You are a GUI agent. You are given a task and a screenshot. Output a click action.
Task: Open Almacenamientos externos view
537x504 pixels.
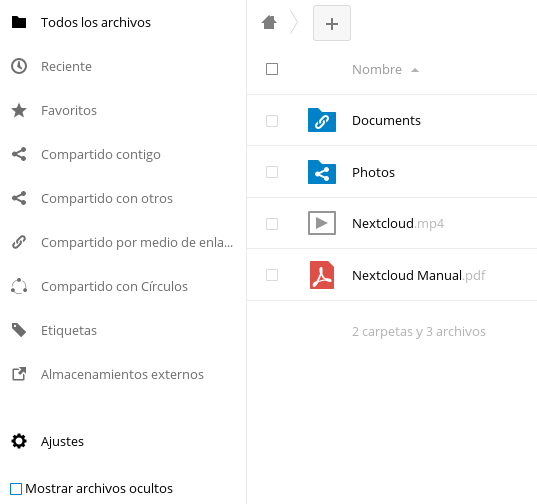[123, 375]
